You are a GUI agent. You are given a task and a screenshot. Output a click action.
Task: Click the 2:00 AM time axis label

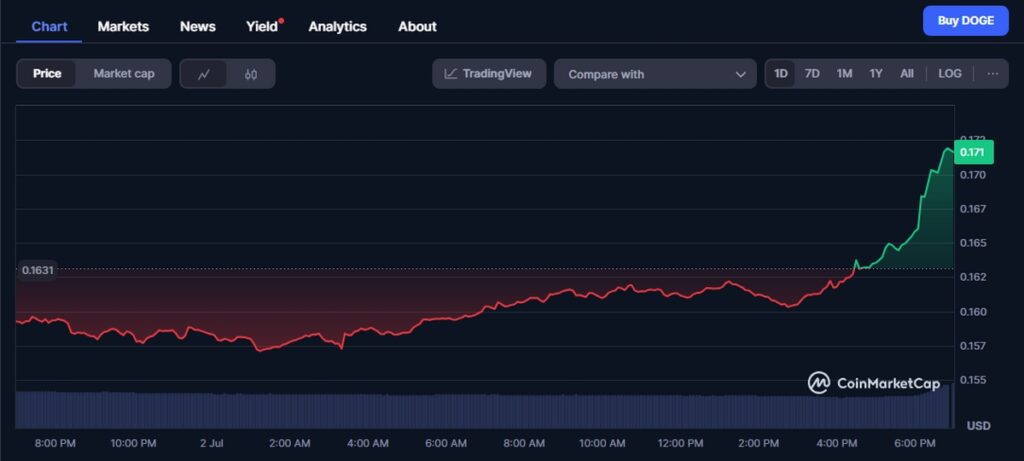point(290,443)
